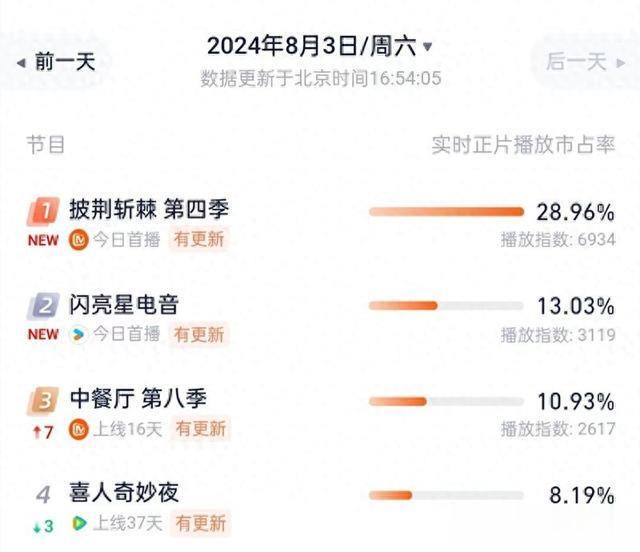Click the rank 1 orange badge

[44, 211]
